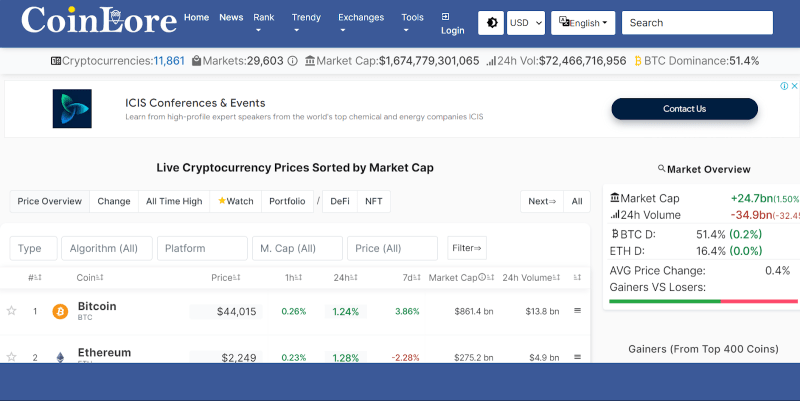Add Bitcoin to watchlist star
Viewport: 800px width, 401px height.
pos(11,311)
